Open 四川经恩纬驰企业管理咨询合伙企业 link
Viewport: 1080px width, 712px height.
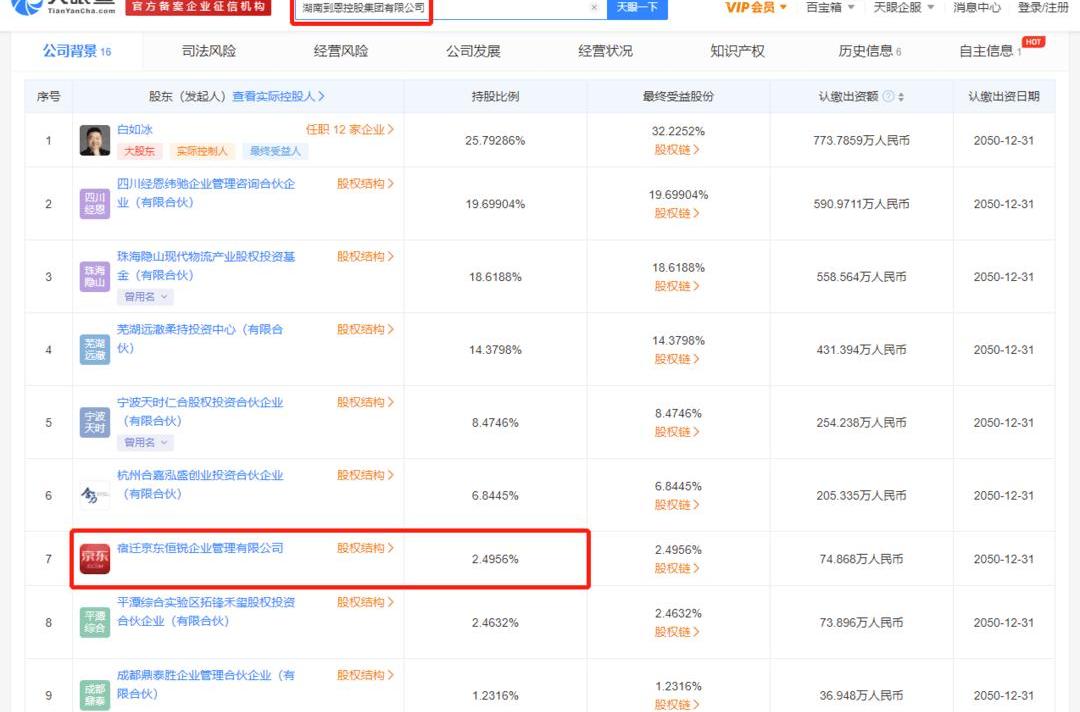point(206,193)
